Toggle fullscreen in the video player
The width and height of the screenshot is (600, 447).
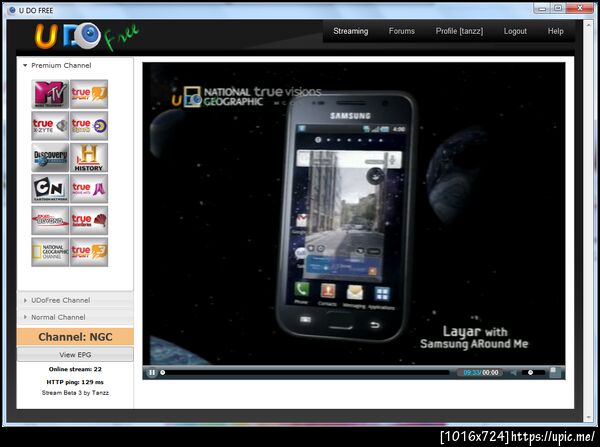point(553,372)
